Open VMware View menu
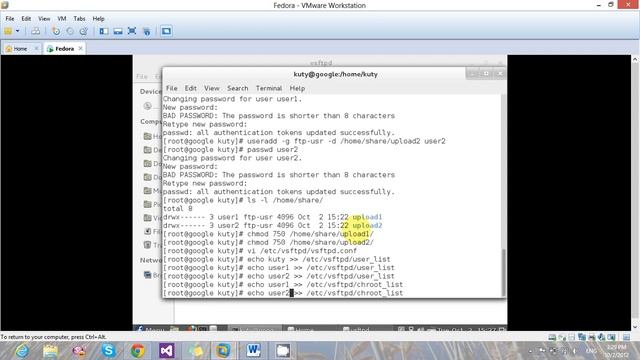The width and height of the screenshot is (640, 360). click(44, 19)
